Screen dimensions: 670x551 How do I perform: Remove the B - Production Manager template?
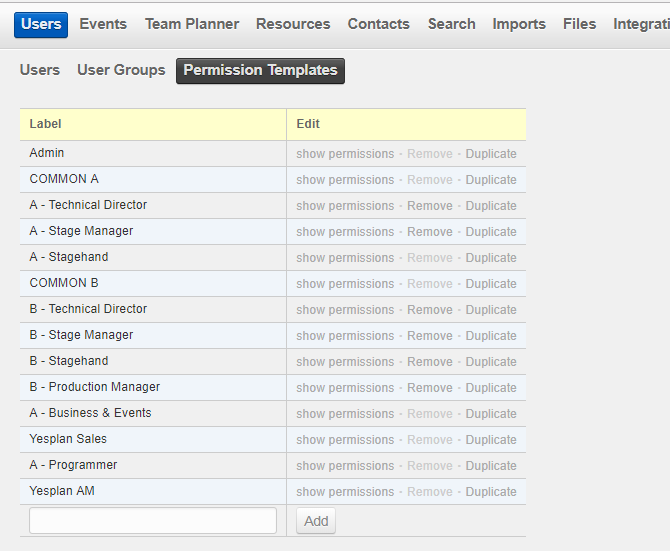click(x=430, y=388)
